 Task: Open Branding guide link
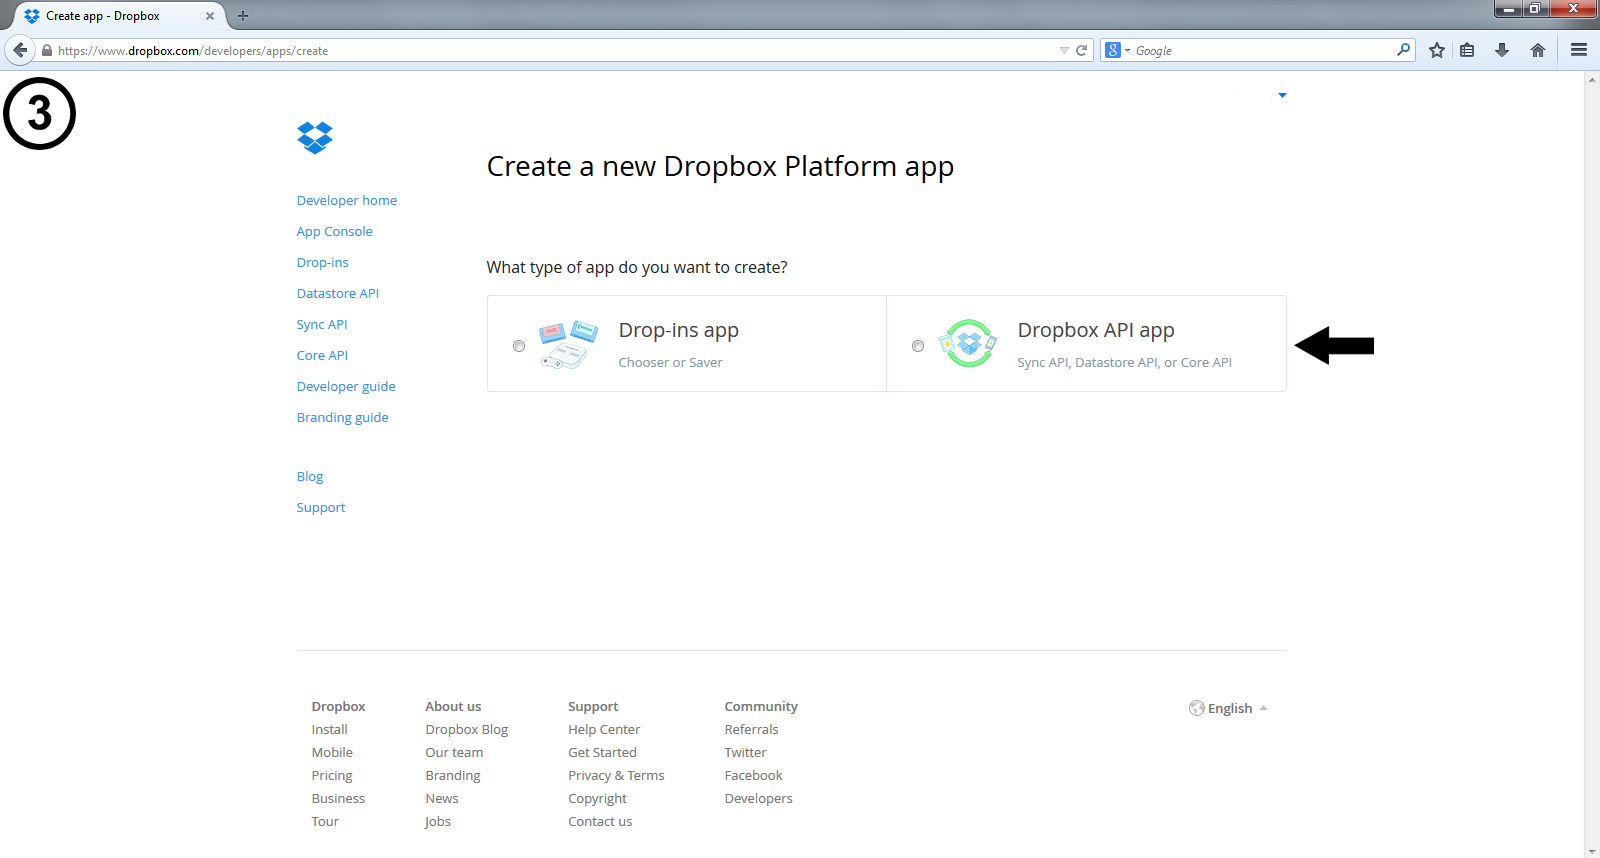tap(343, 417)
